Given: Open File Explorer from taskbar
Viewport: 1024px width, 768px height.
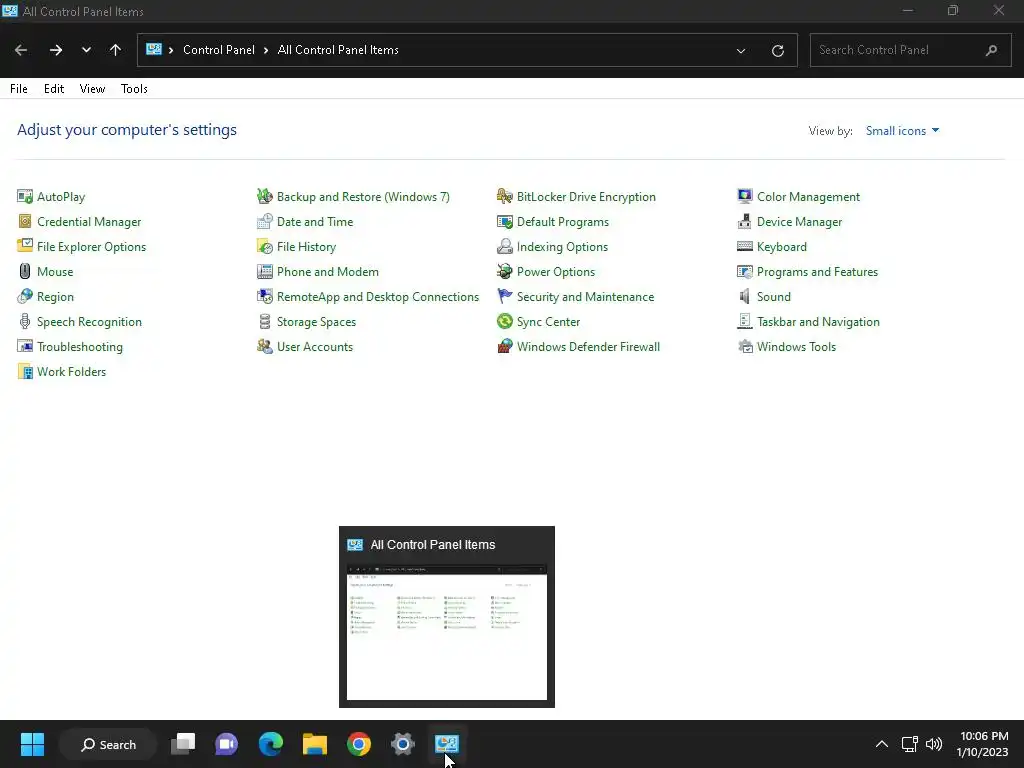Looking at the screenshot, I should pos(315,744).
